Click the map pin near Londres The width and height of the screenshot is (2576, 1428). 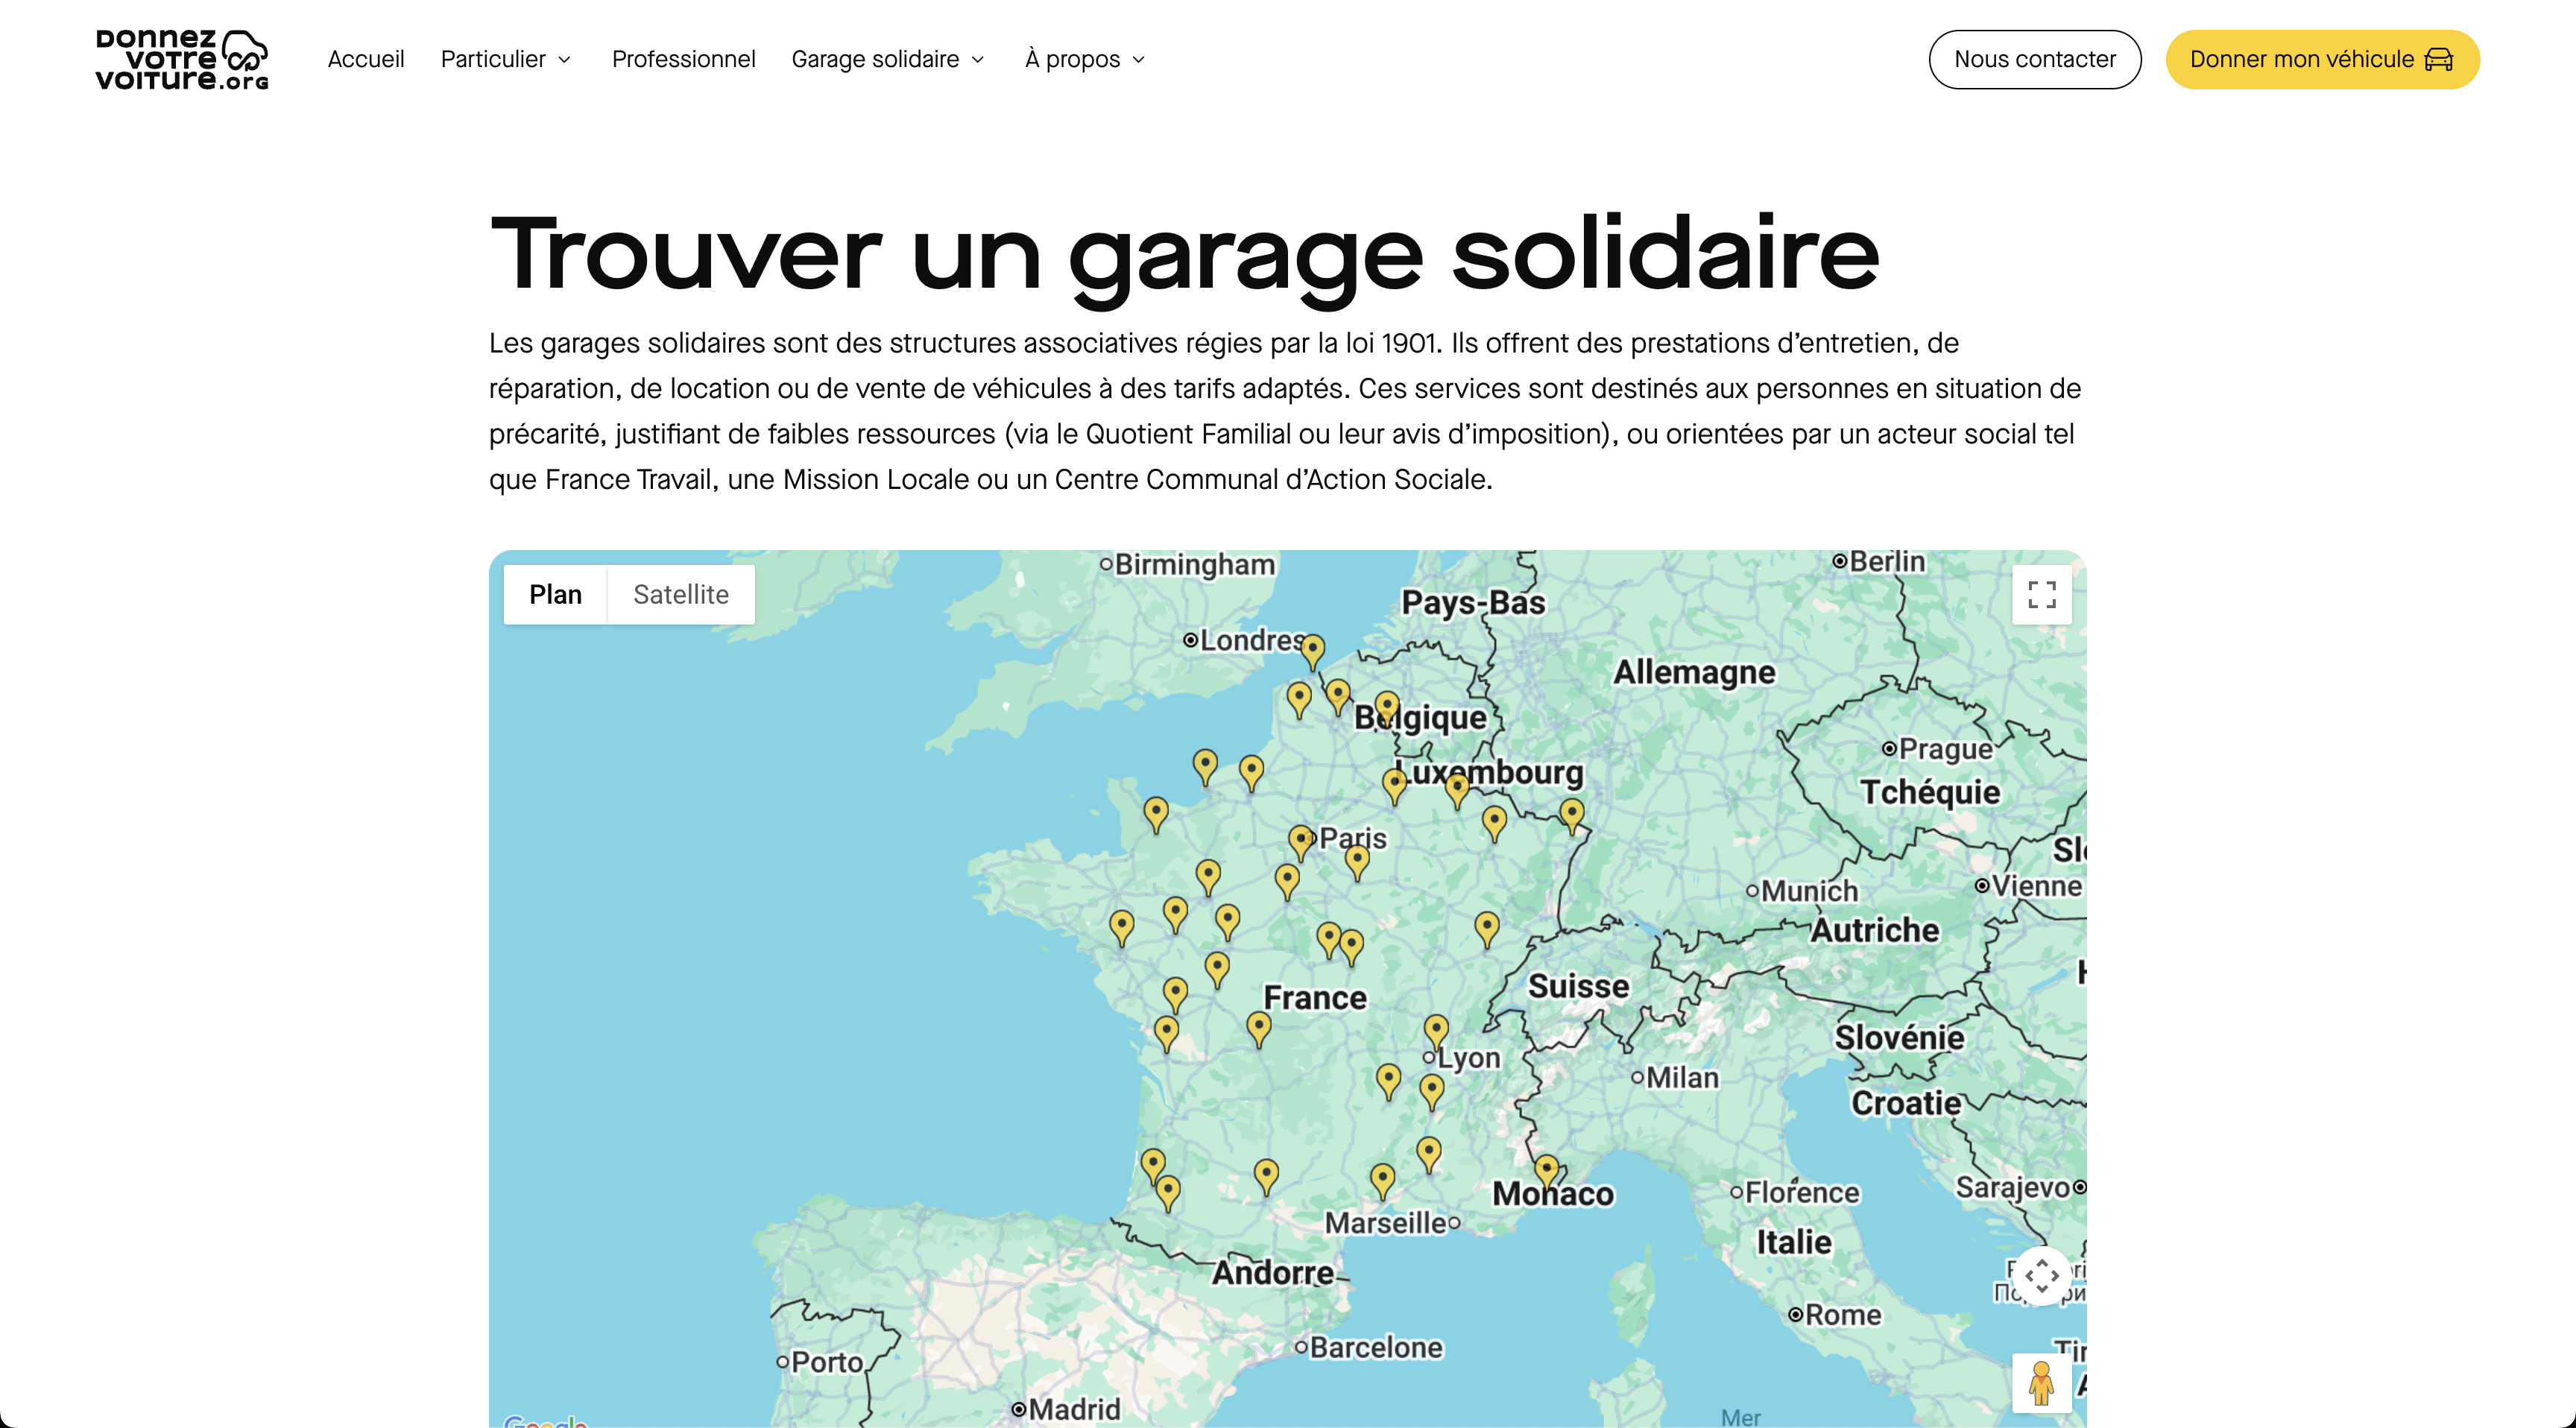coord(1312,649)
